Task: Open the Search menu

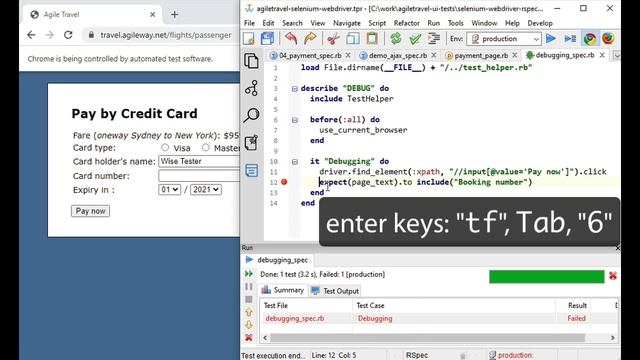Action: coord(292,23)
